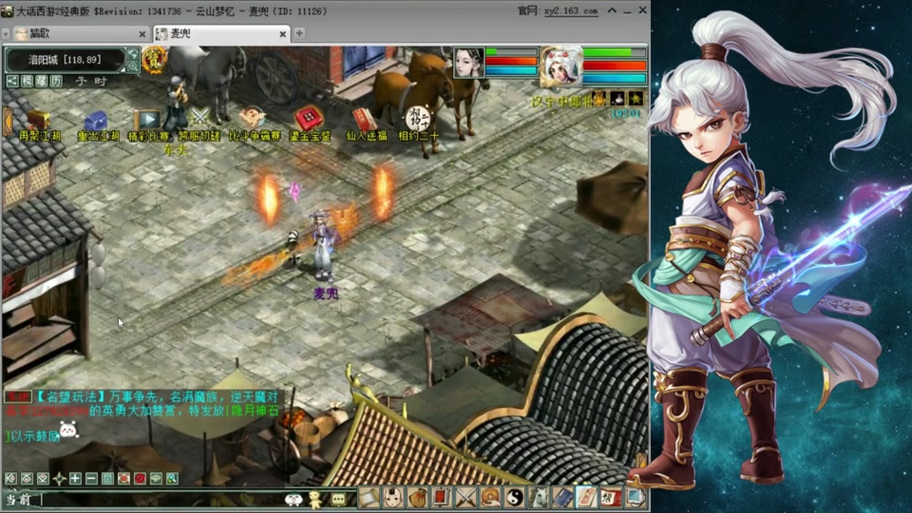
Task: Click the up-arrow collapse button in title bar
Action: point(612,10)
